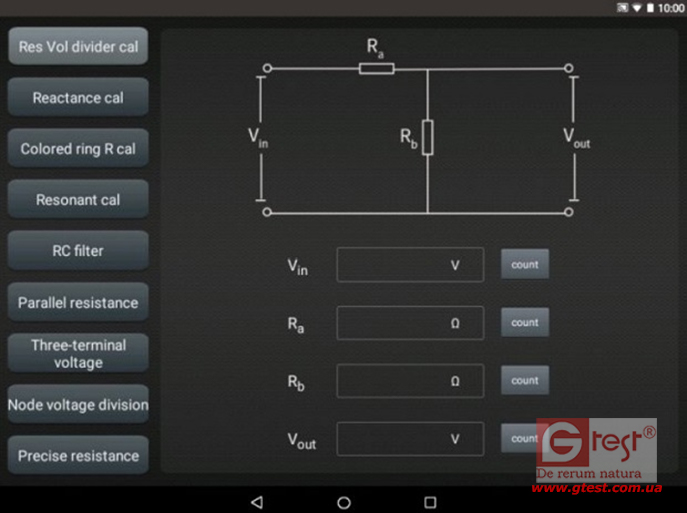Open Three-terminal voltage calculator

pos(78,353)
